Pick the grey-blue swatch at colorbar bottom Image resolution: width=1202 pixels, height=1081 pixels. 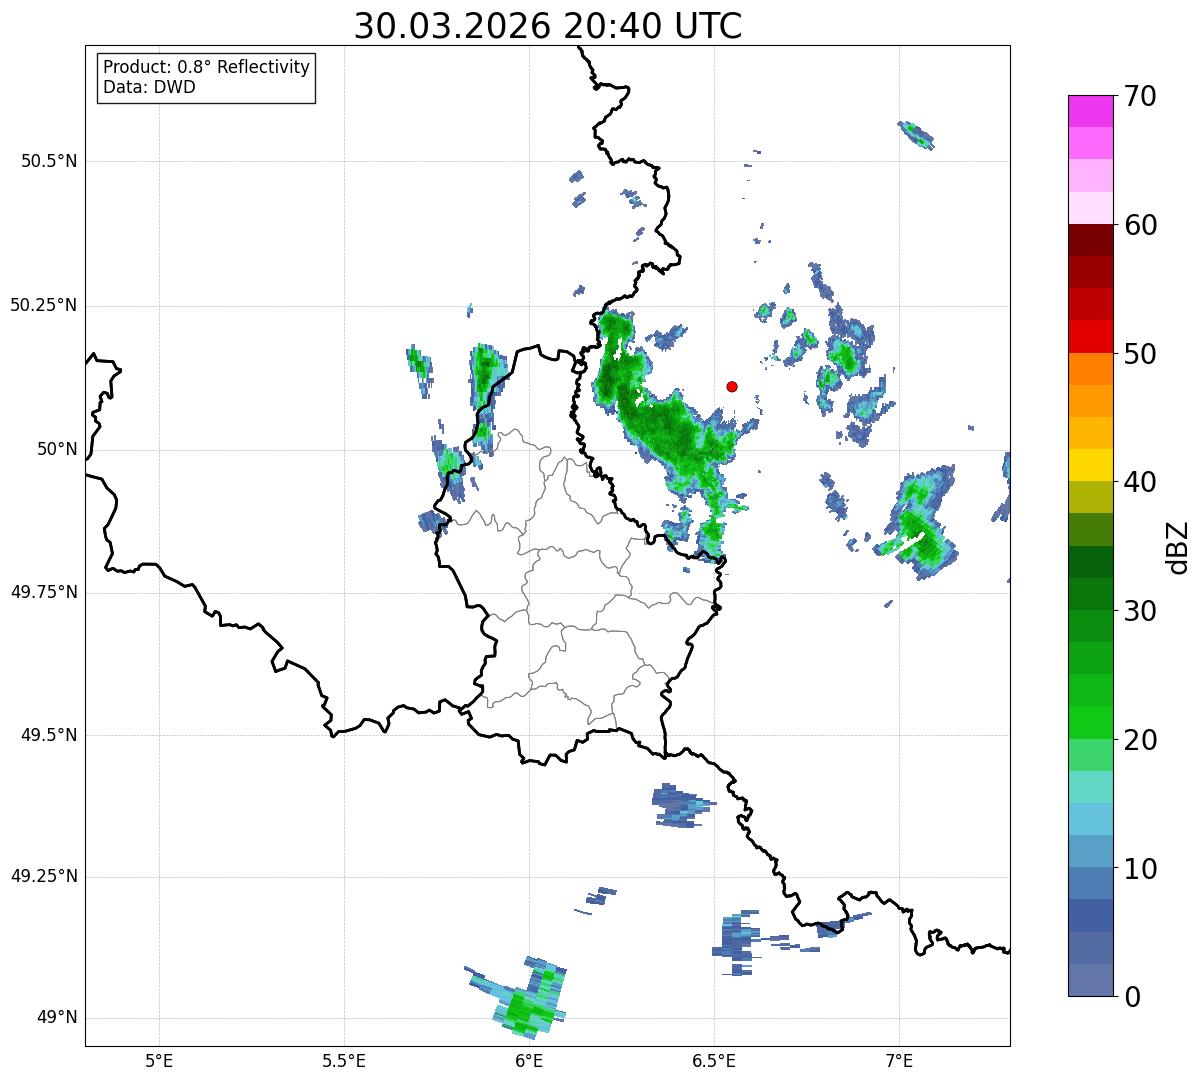pyautogui.click(x=1090, y=980)
